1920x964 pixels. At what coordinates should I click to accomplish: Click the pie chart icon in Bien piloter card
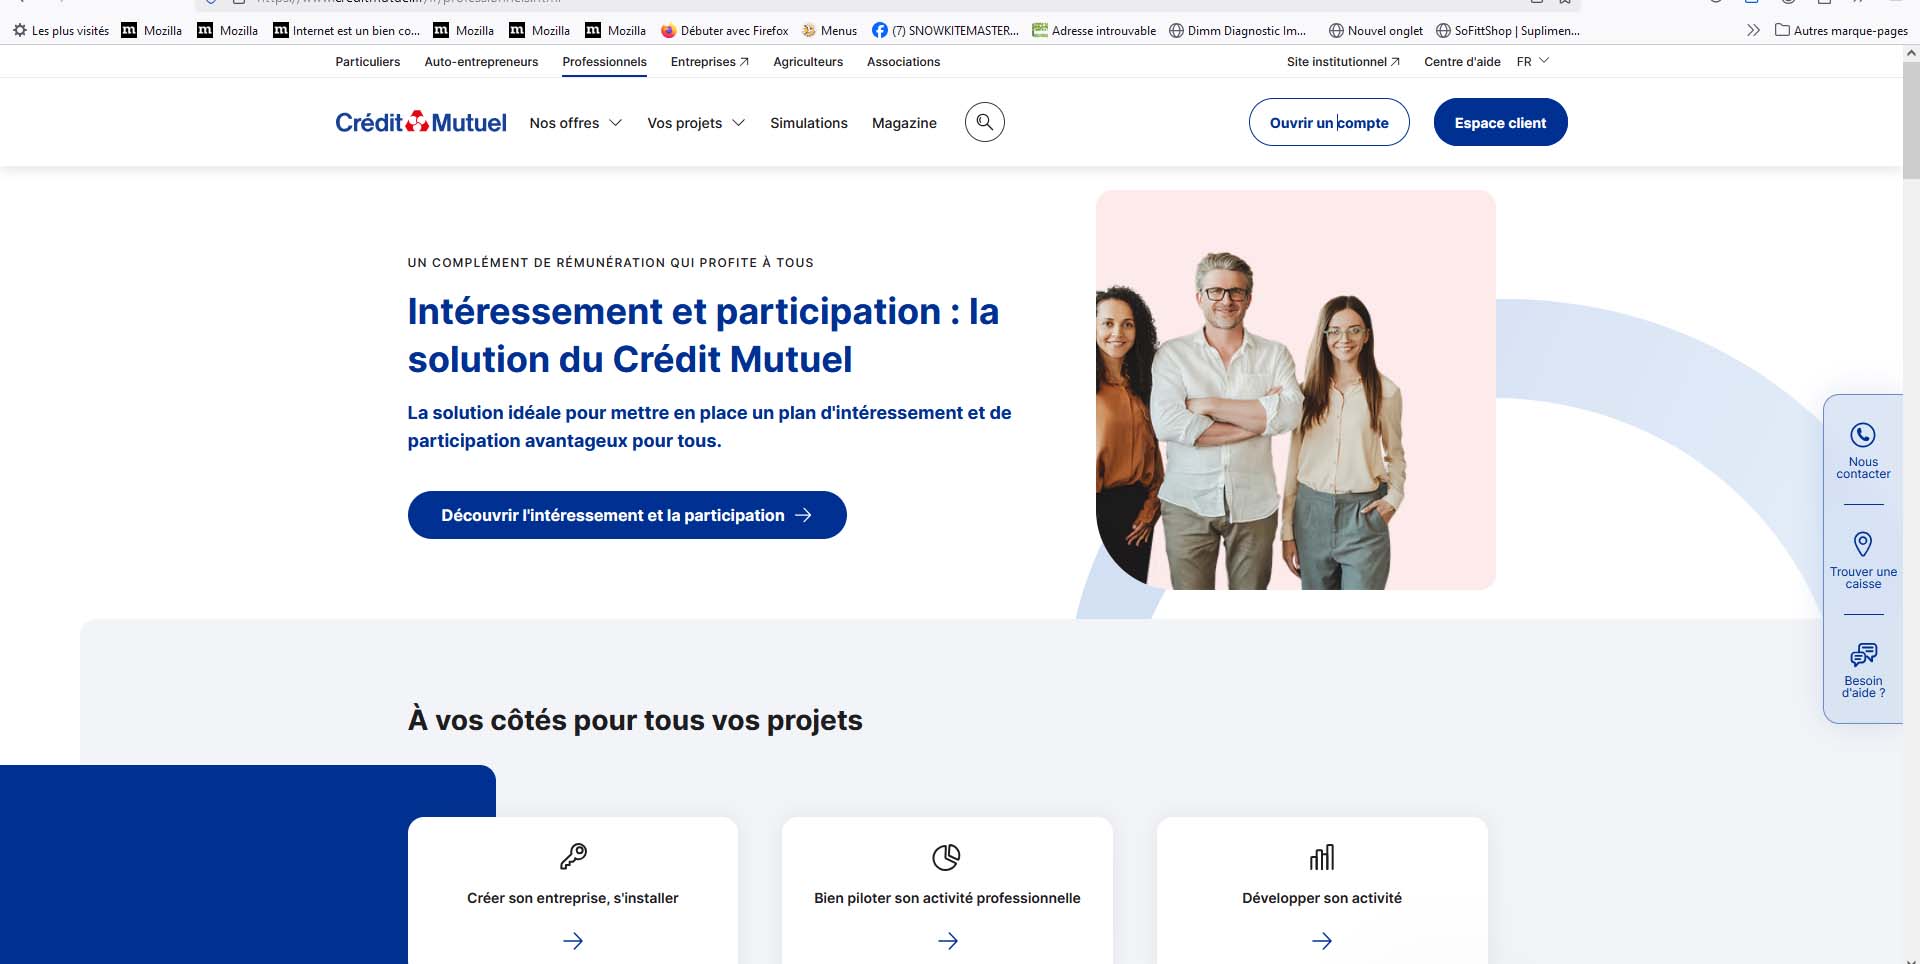click(x=946, y=857)
